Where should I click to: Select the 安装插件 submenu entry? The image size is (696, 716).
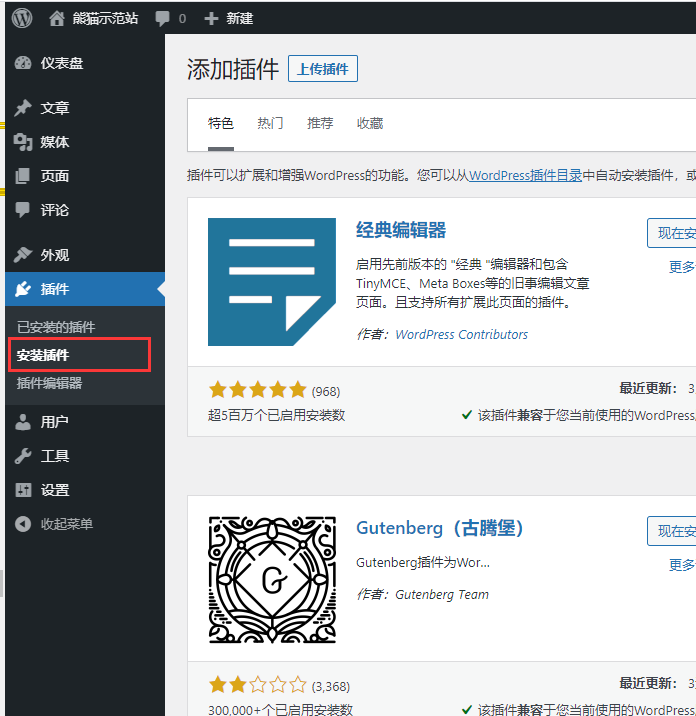click(x=42, y=355)
